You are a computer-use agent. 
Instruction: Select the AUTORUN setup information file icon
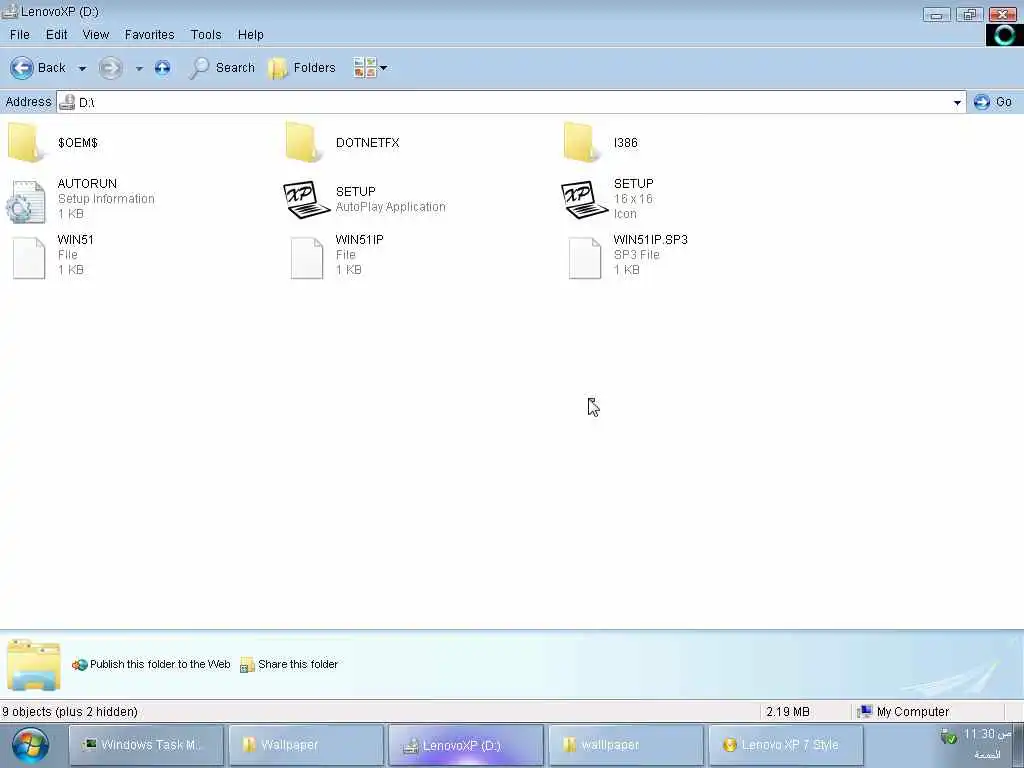pos(26,201)
